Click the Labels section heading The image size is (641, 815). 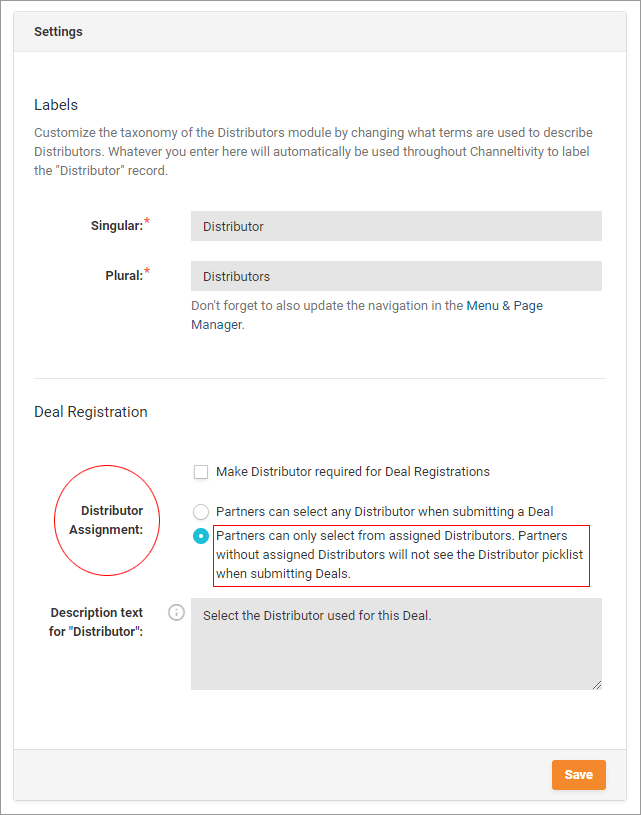point(55,105)
